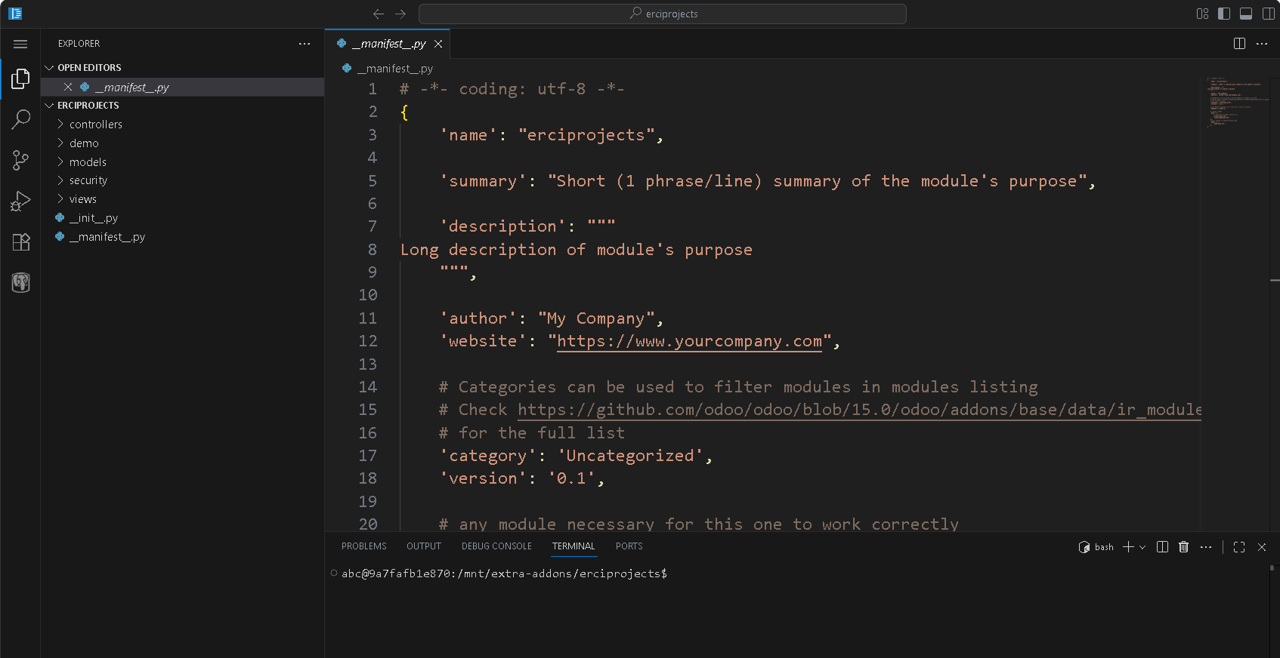1280x658 pixels.
Task: Click the split editor right icon
Action: (1239, 44)
